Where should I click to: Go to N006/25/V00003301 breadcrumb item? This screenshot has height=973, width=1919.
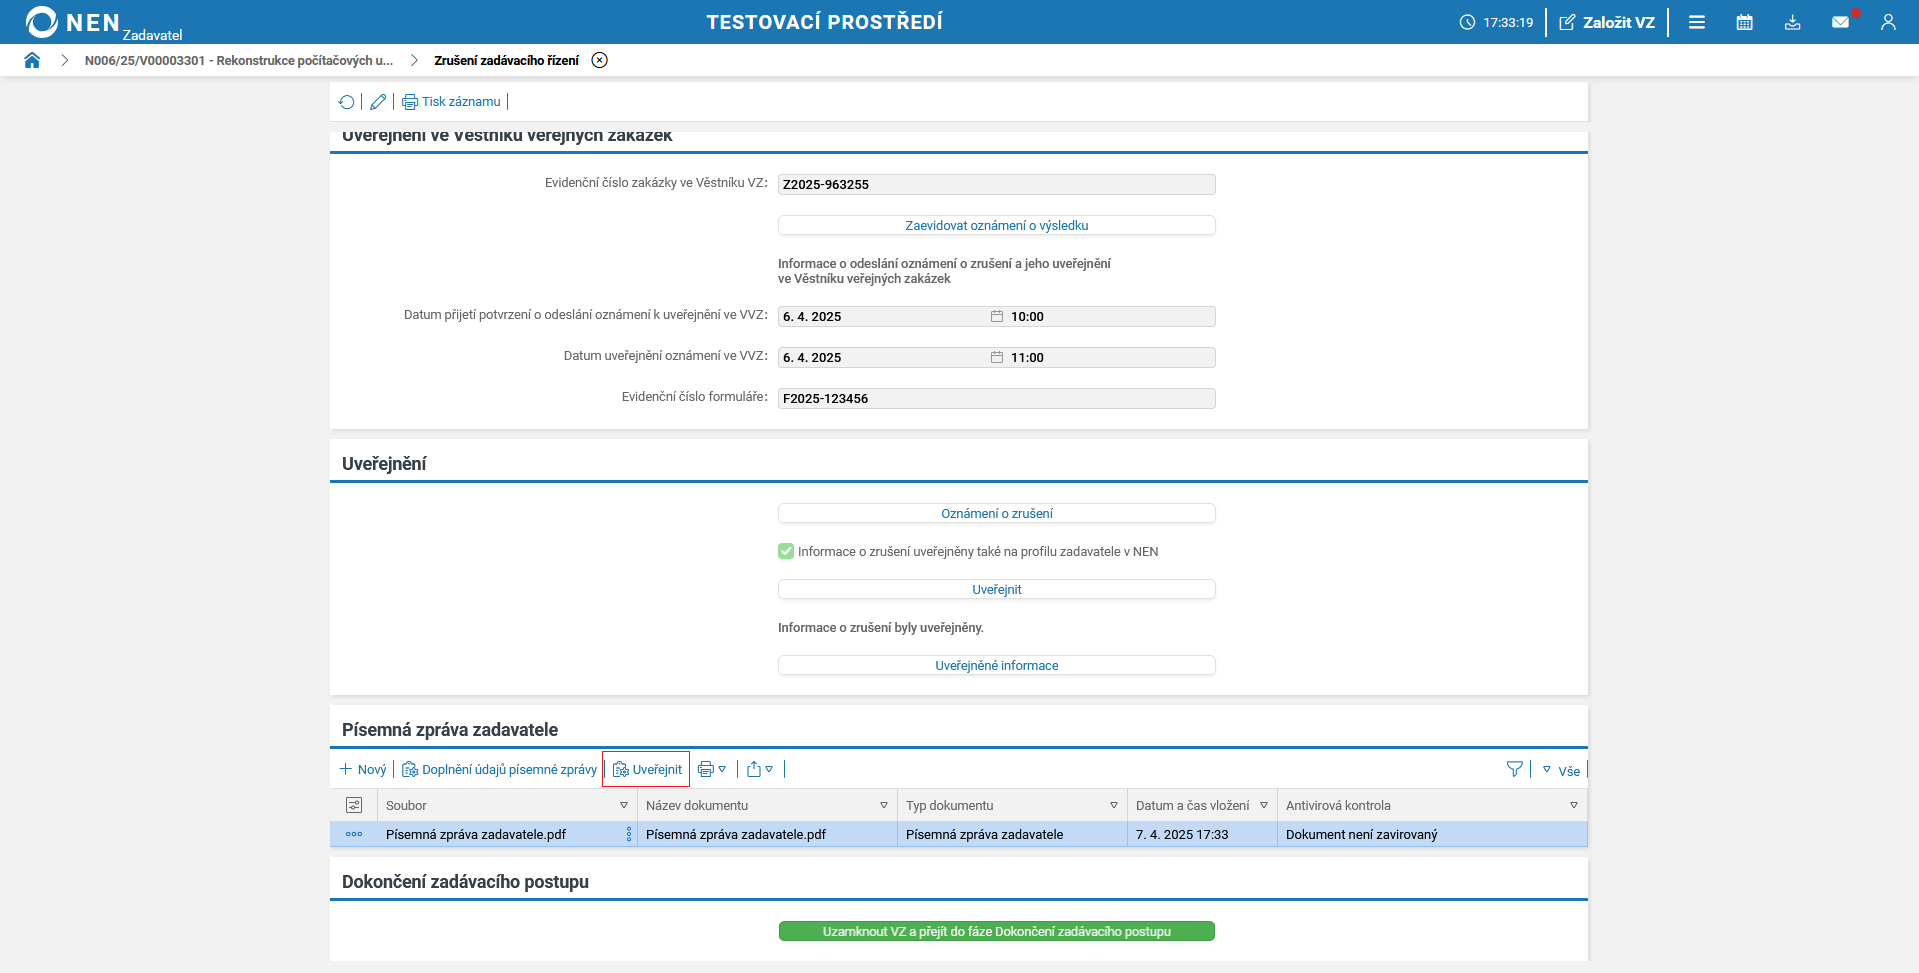coord(238,60)
